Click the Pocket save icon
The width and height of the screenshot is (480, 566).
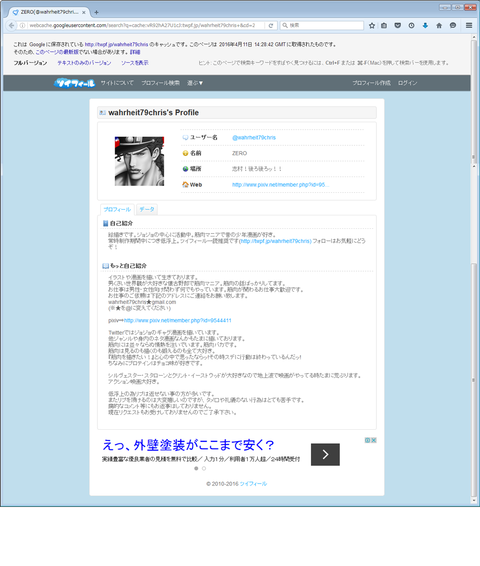click(x=398, y=25)
